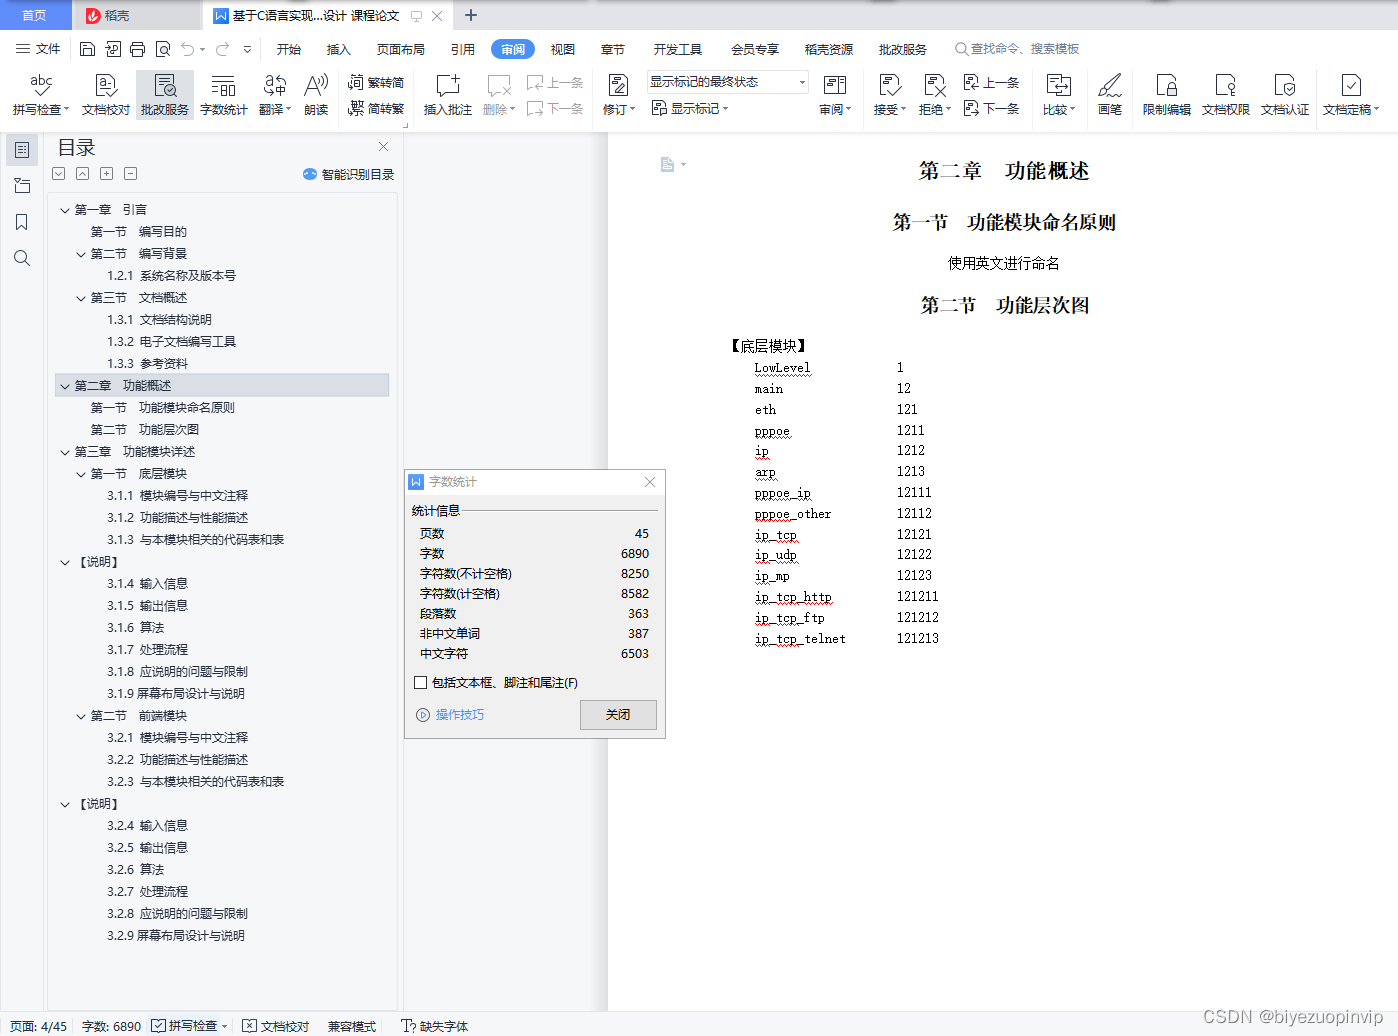Click the 文档定稿 finalize document button
Screen dimensions: 1398x1036
coord(1350,95)
